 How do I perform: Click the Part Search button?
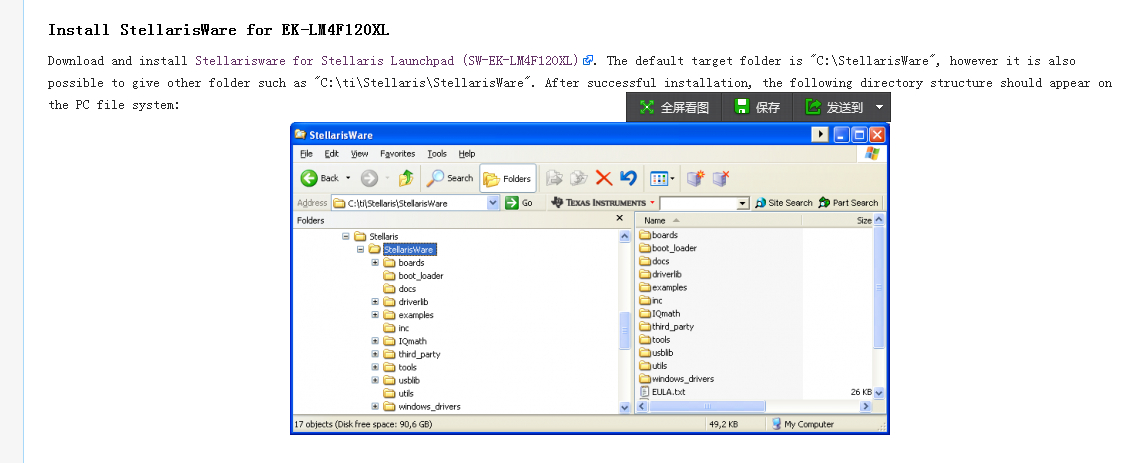click(848, 202)
